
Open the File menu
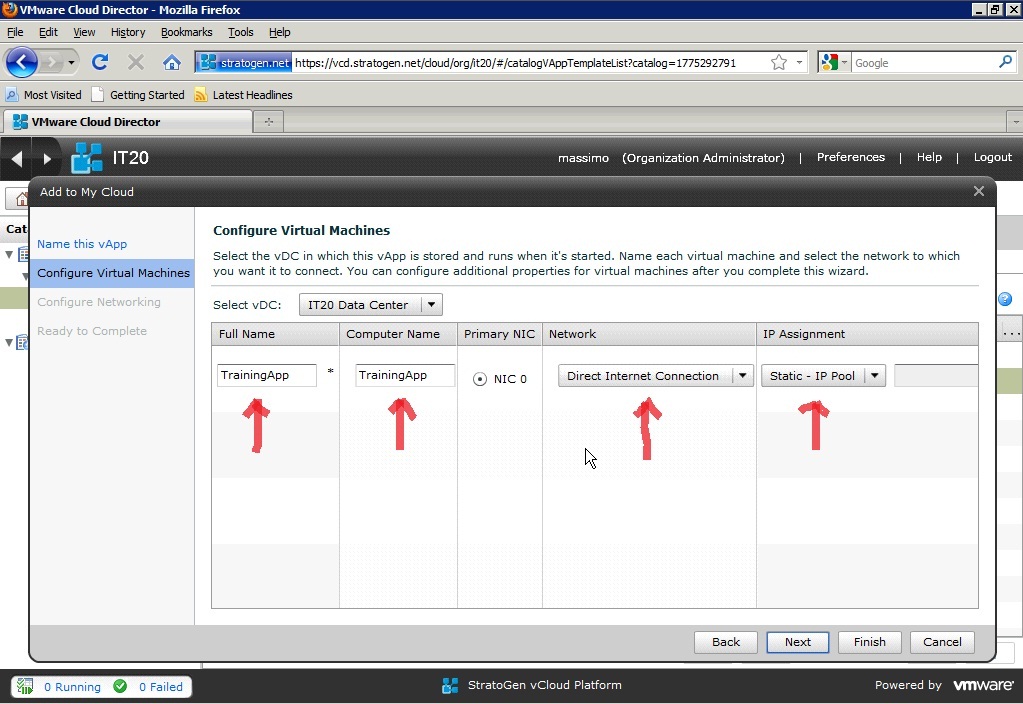point(15,32)
